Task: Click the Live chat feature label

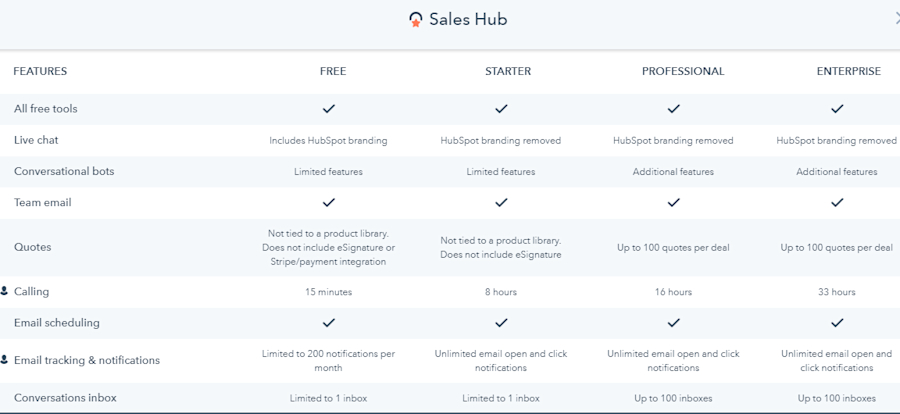Action: pos(36,140)
